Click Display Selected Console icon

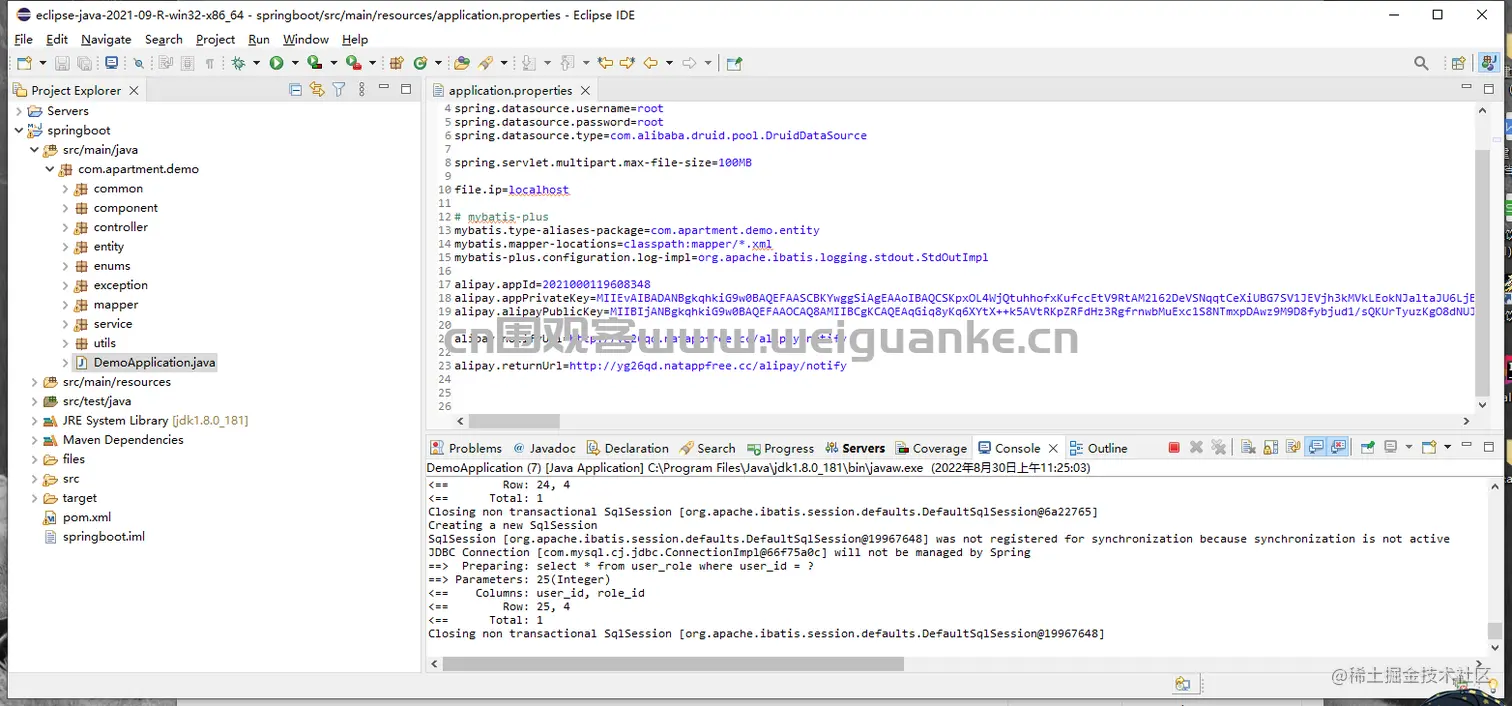(x=1391, y=448)
